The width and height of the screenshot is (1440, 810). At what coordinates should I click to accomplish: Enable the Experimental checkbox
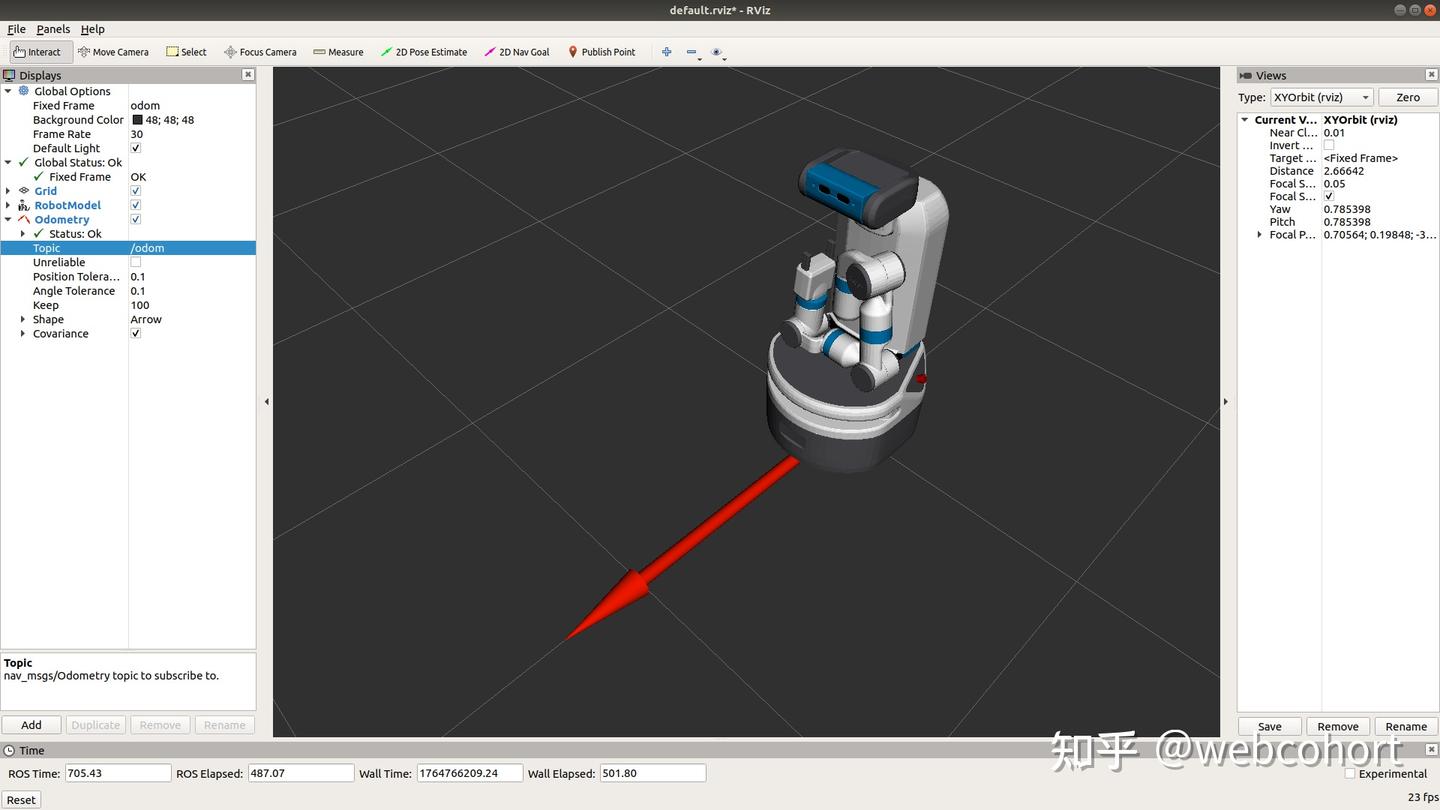[x=1350, y=773]
